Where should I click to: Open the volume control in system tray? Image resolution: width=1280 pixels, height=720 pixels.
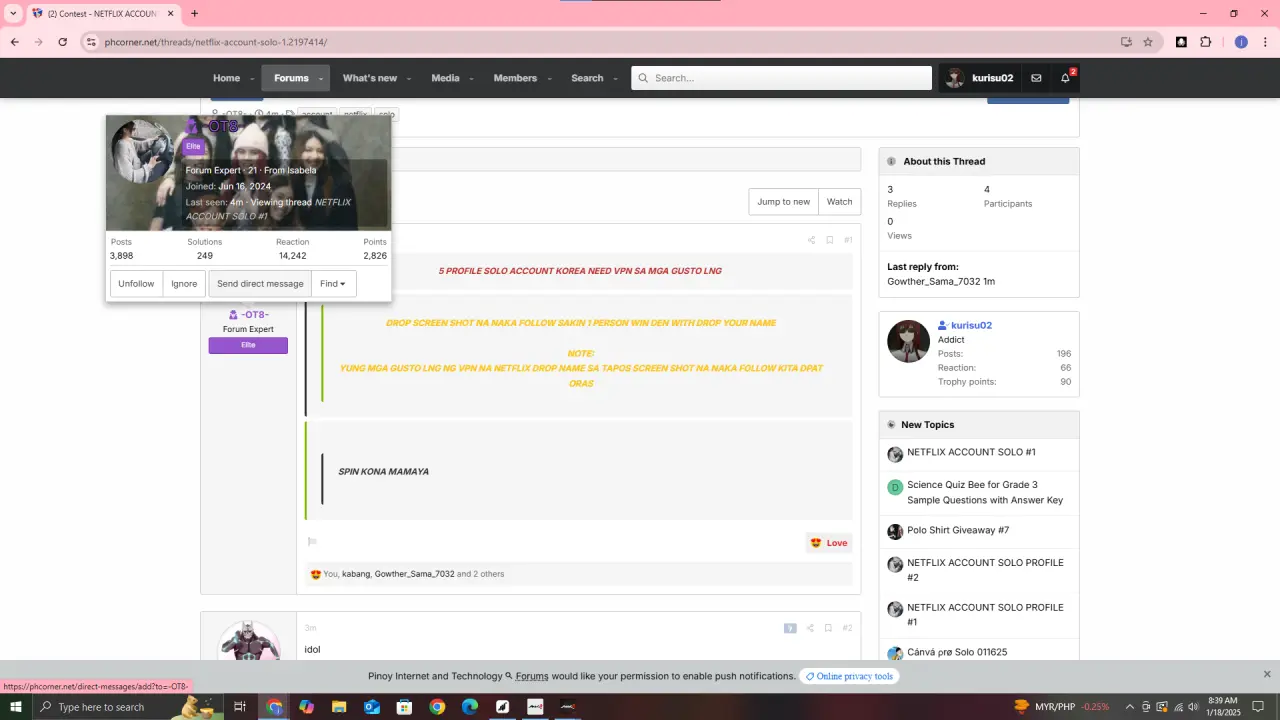coord(1193,707)
